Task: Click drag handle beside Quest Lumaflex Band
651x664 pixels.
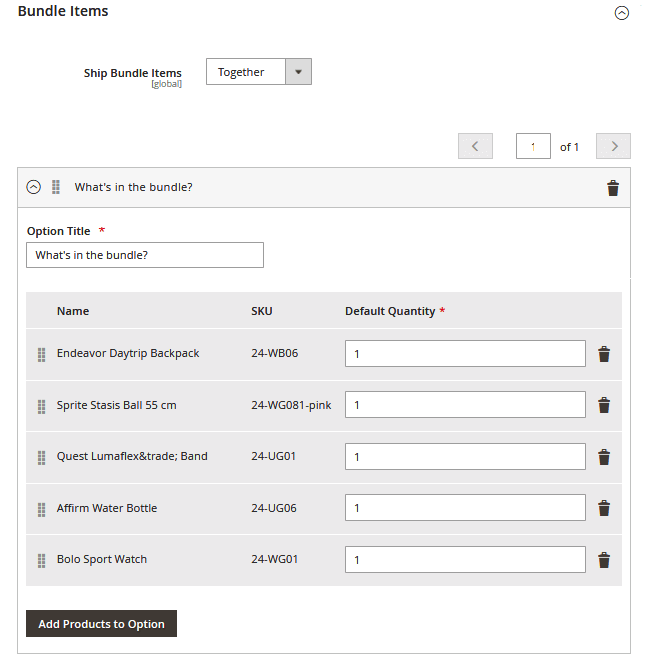Action: 42,457
